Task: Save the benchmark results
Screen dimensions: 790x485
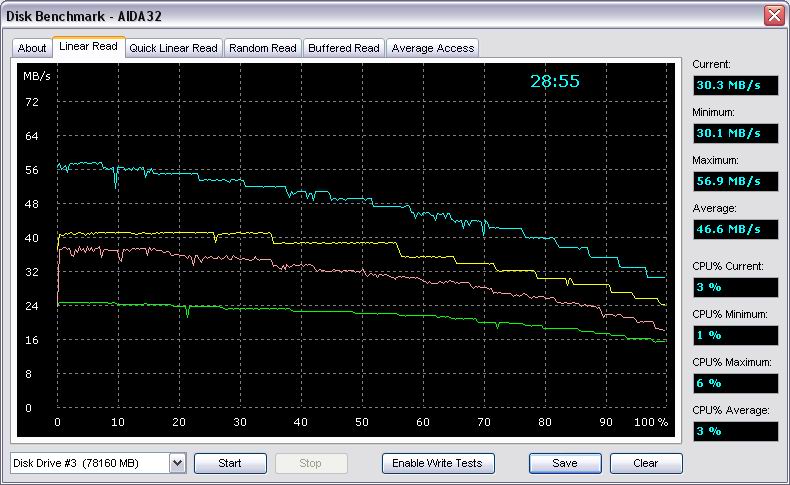Action: point(565,463)
